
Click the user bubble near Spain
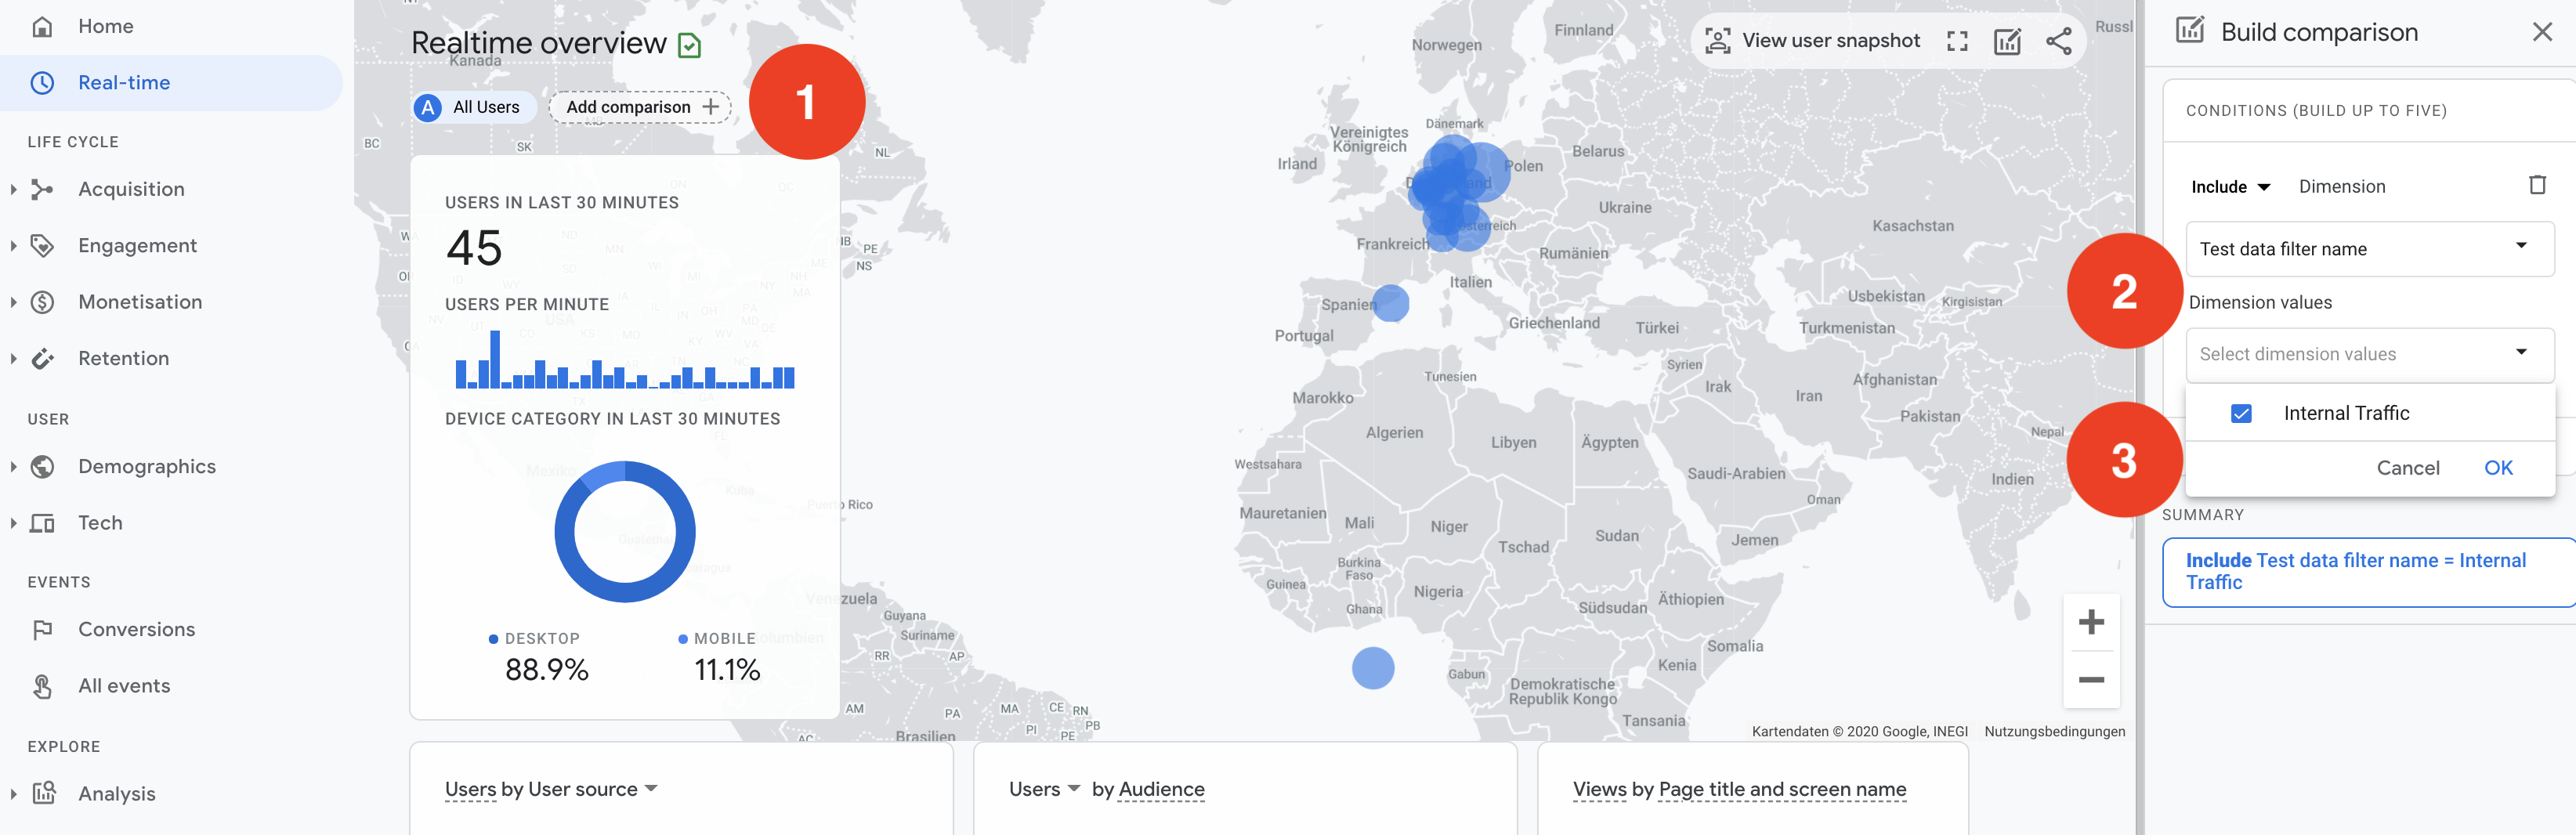click(1390, 302)
